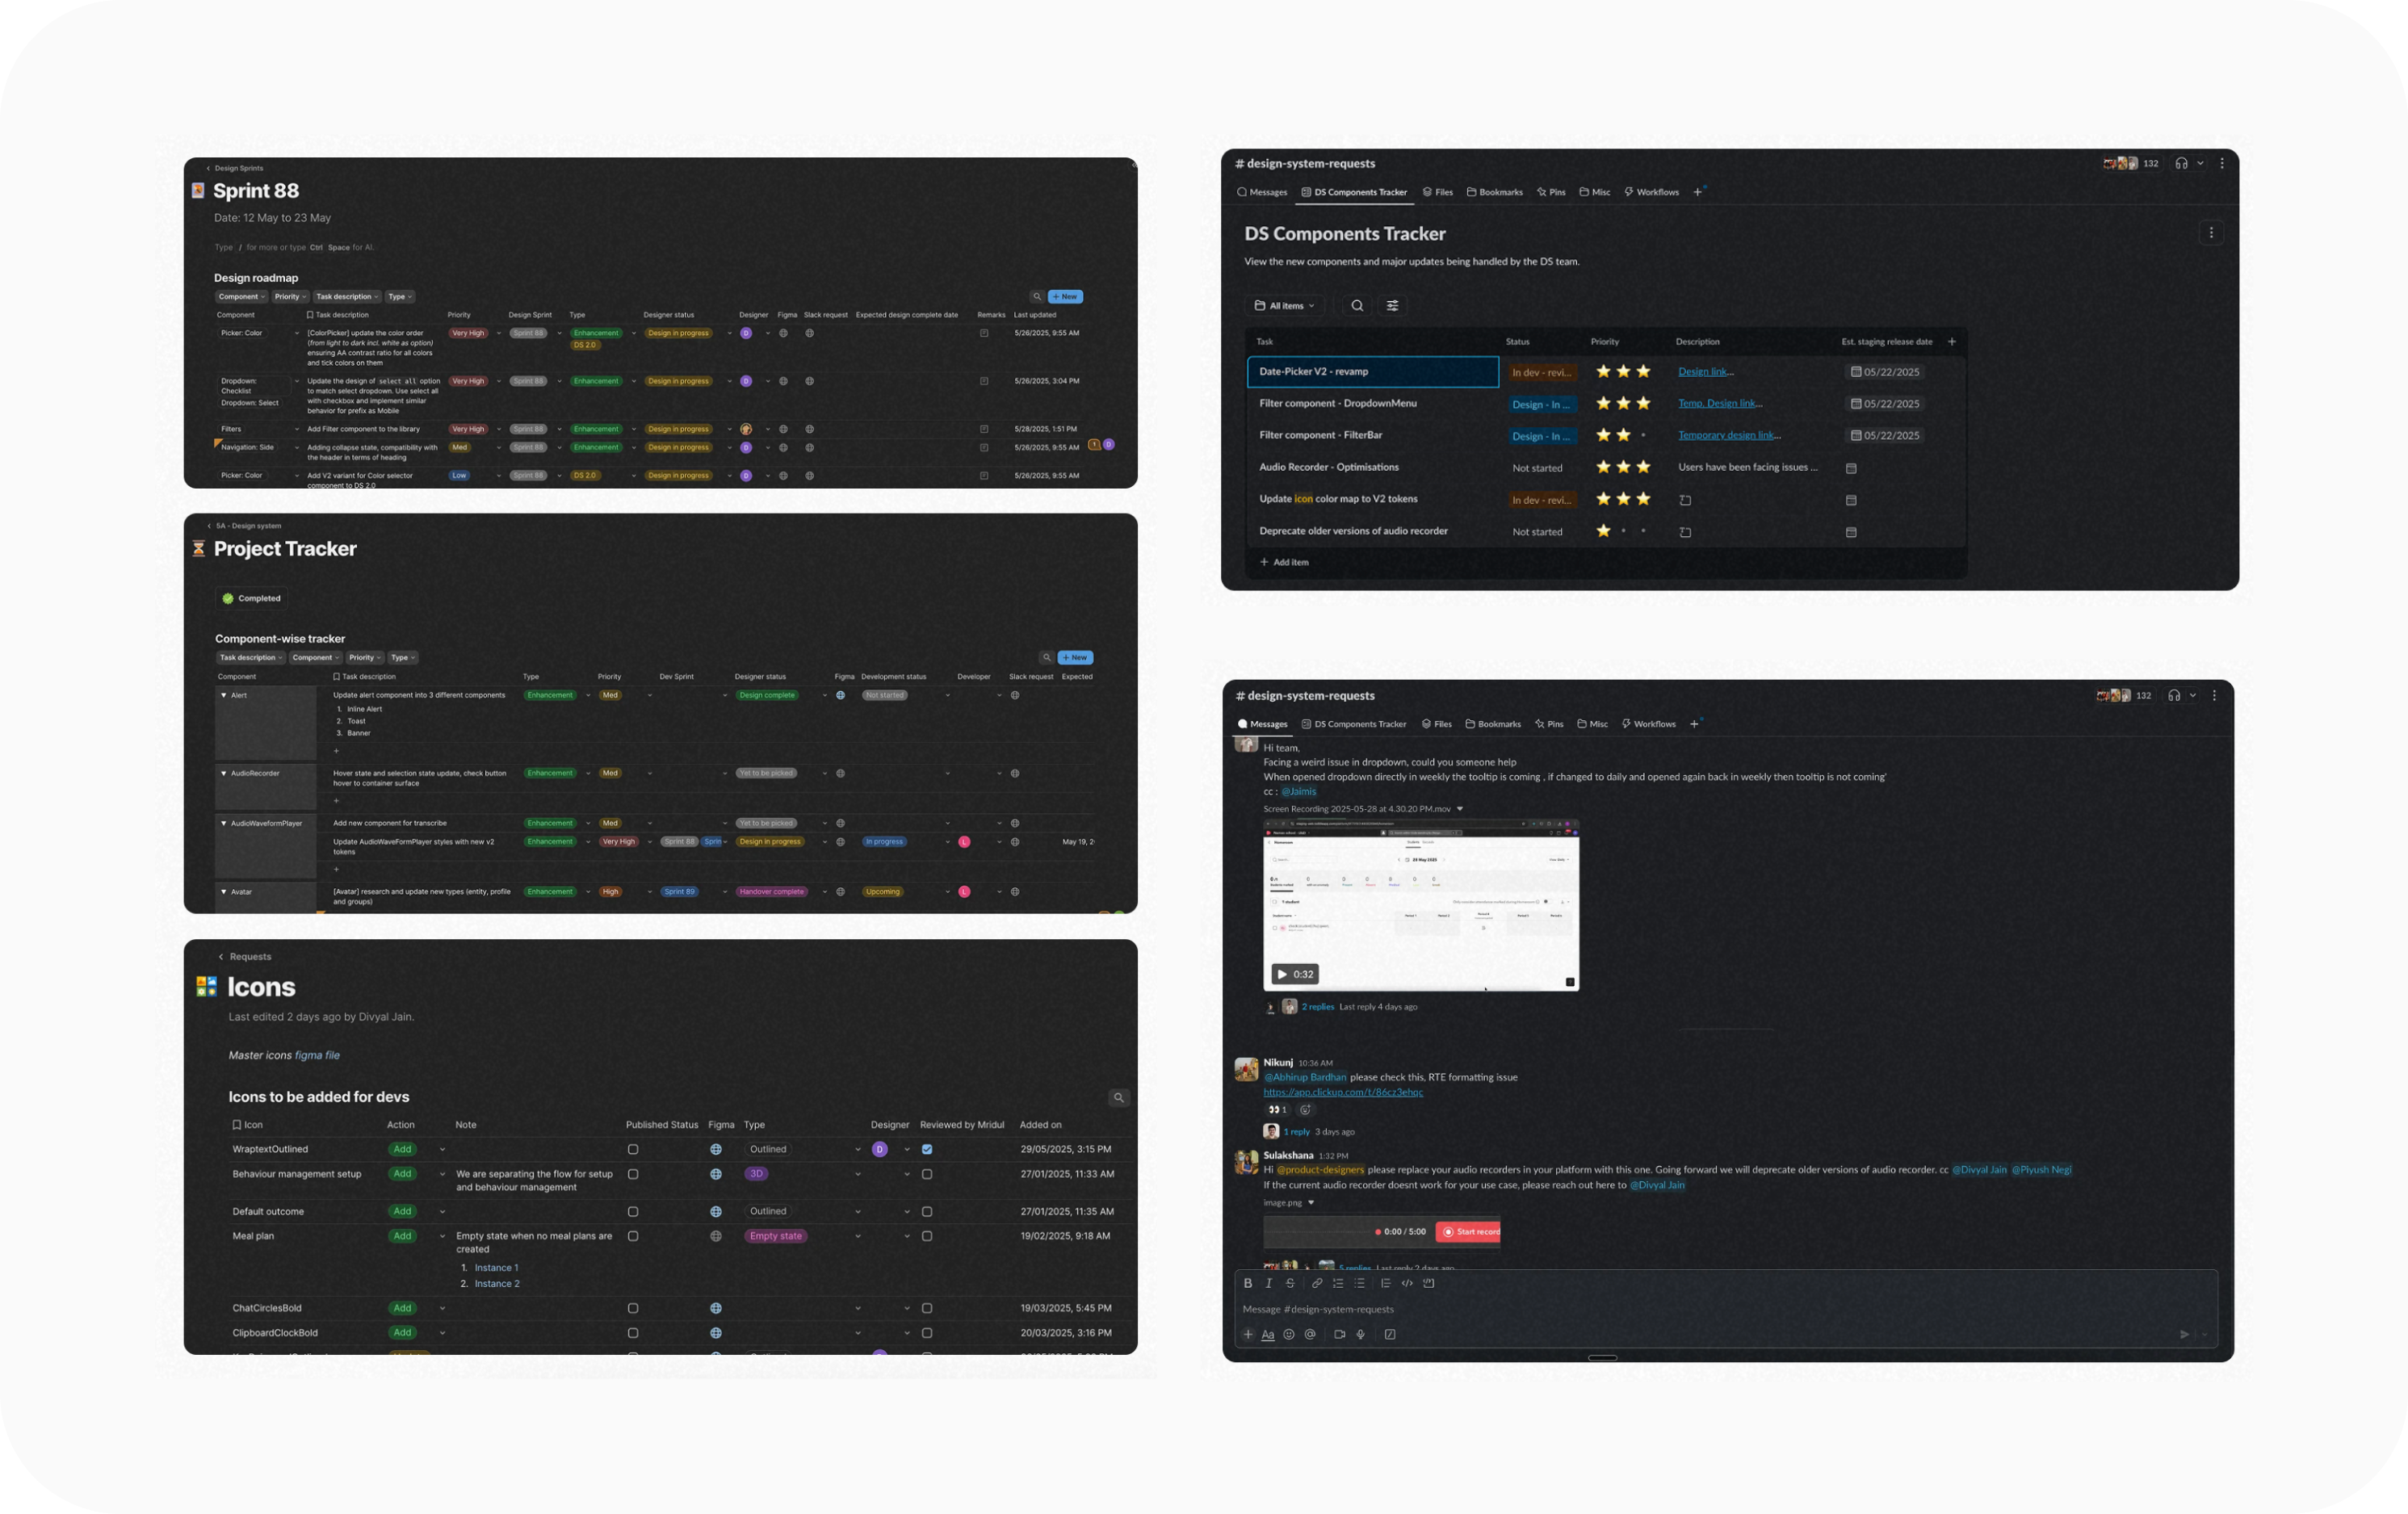Check Published Status for WraptextOutlined
Image resolution: width=2408 pixels, height=1514 pixels.
click(633, 1149)
